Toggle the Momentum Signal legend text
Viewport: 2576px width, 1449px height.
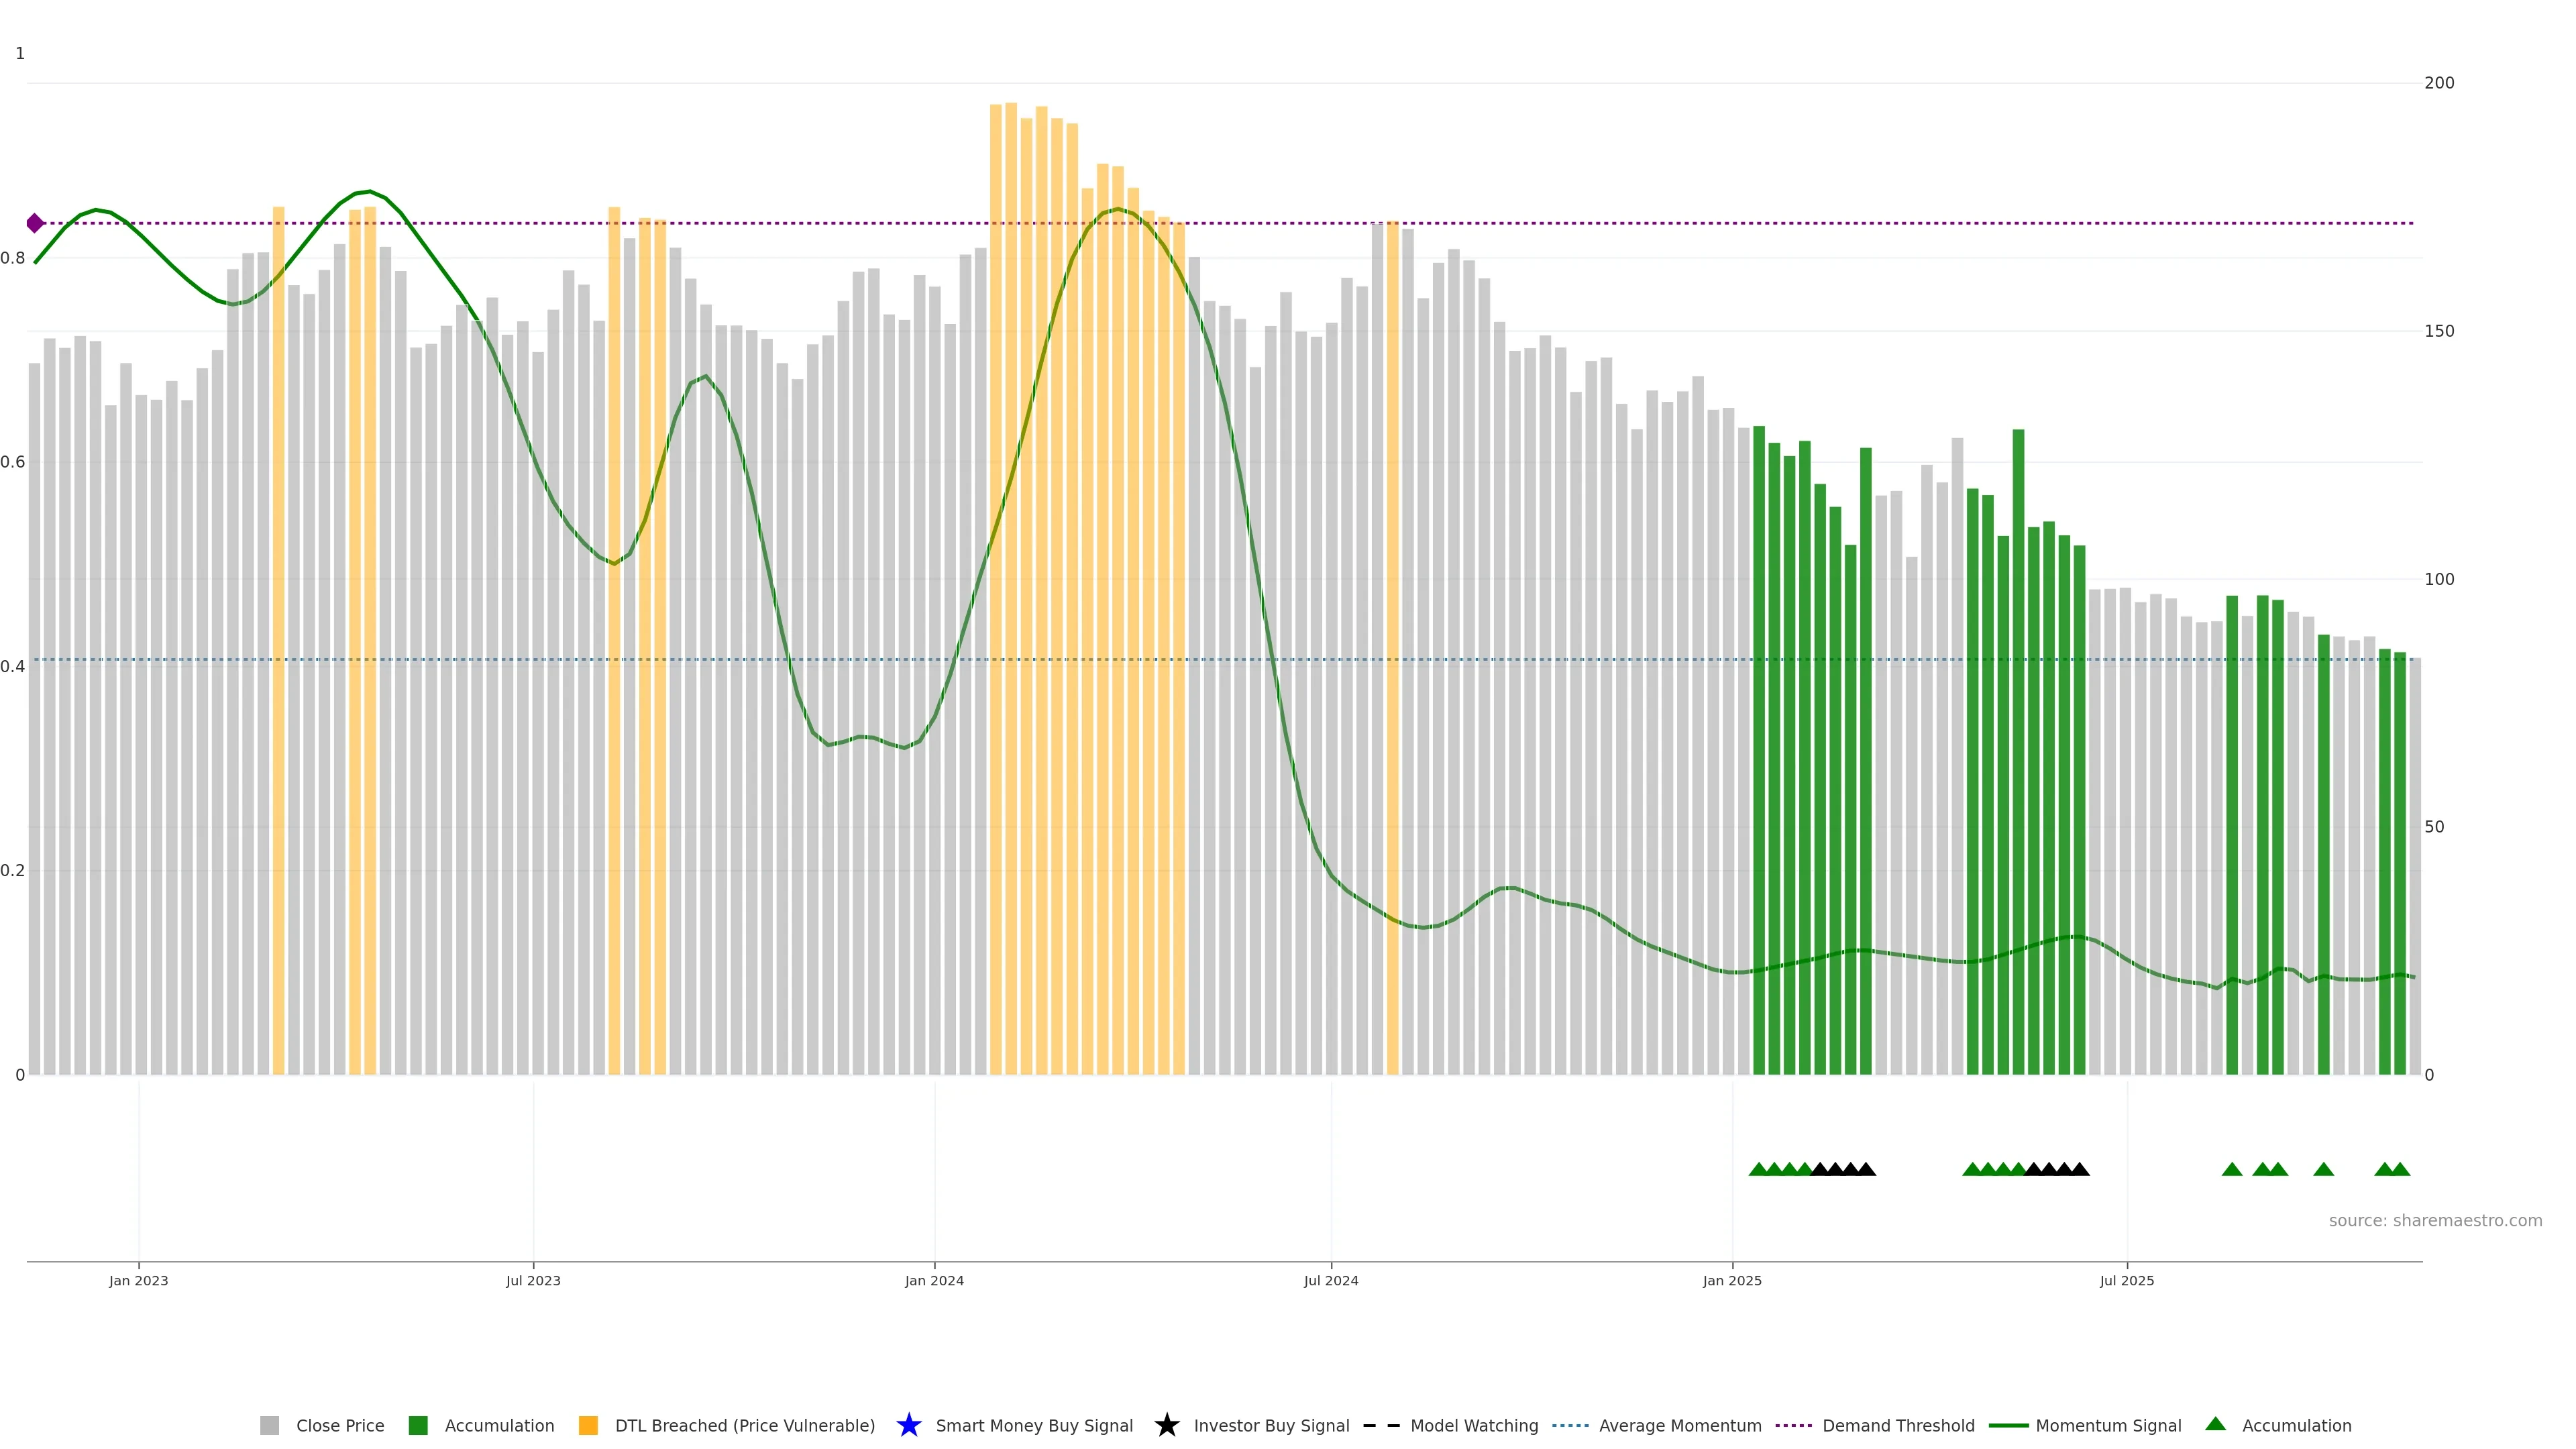2108,1425
